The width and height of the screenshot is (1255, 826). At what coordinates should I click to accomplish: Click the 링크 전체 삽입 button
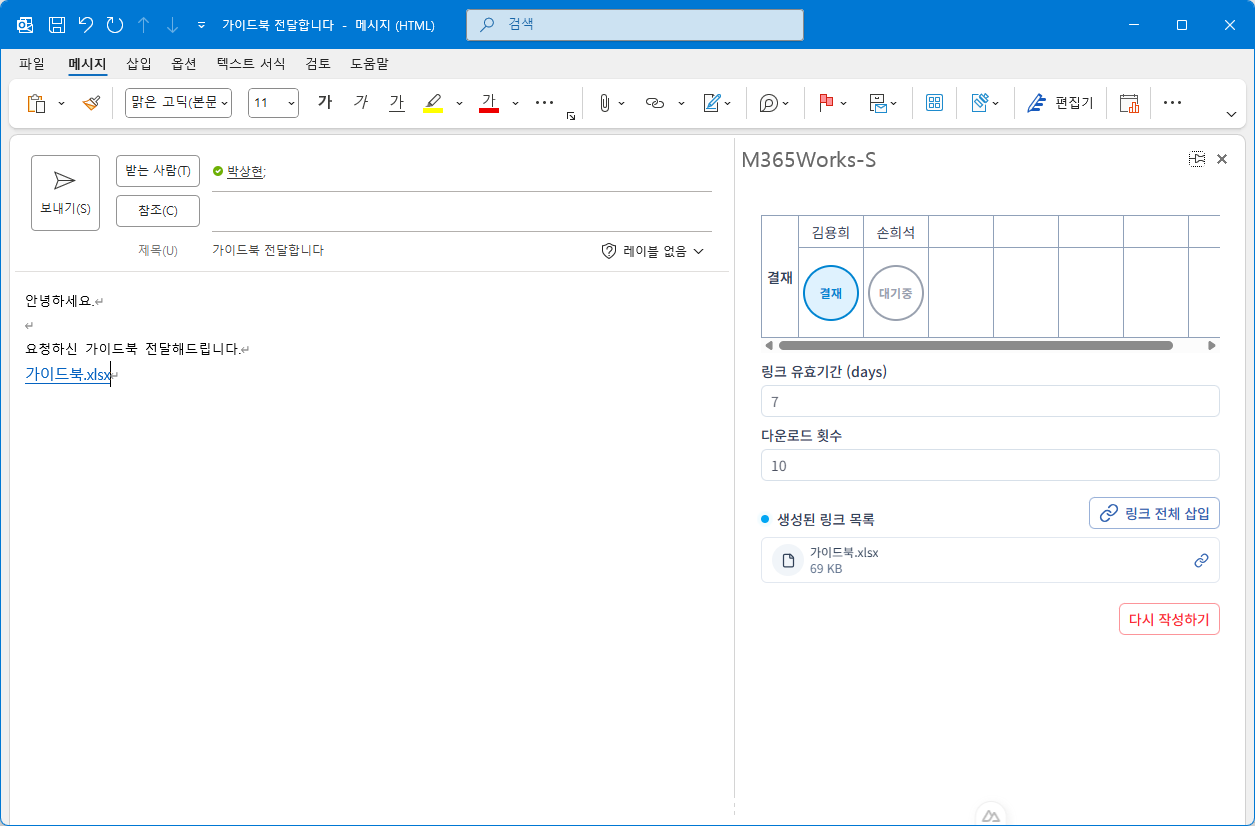[1154, 513]
